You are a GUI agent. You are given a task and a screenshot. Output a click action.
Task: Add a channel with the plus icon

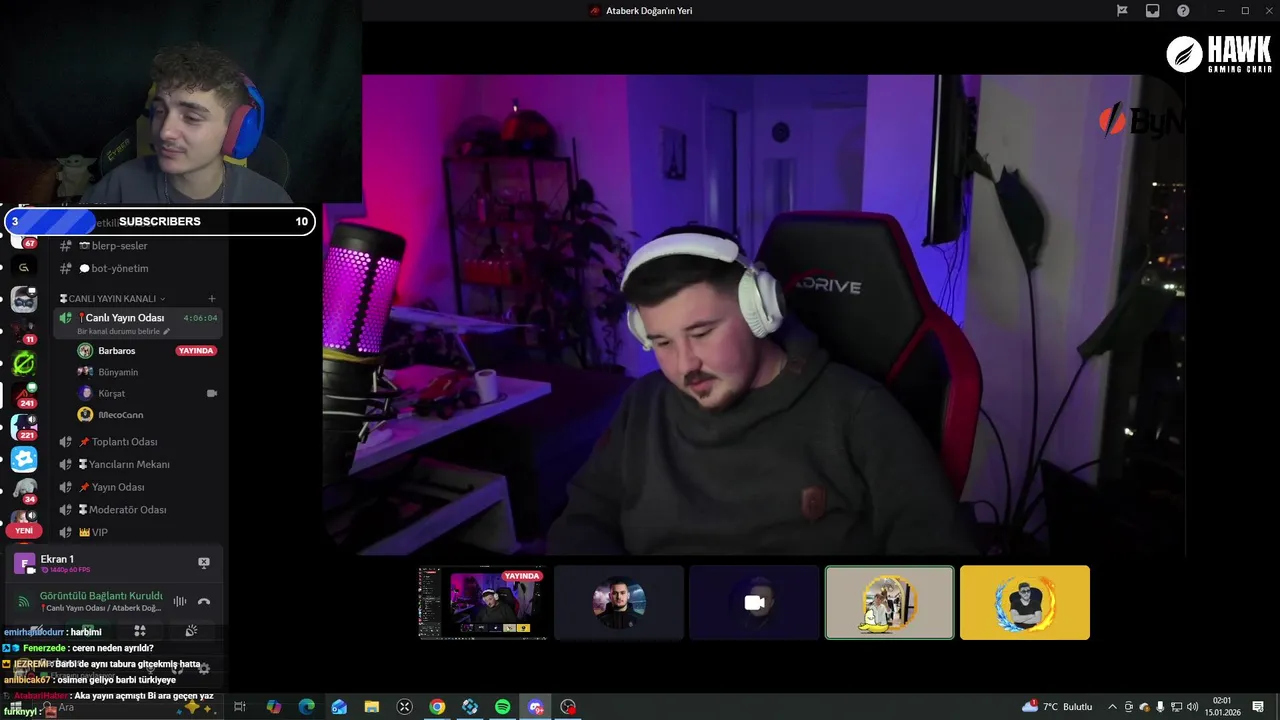coord(212,299)
